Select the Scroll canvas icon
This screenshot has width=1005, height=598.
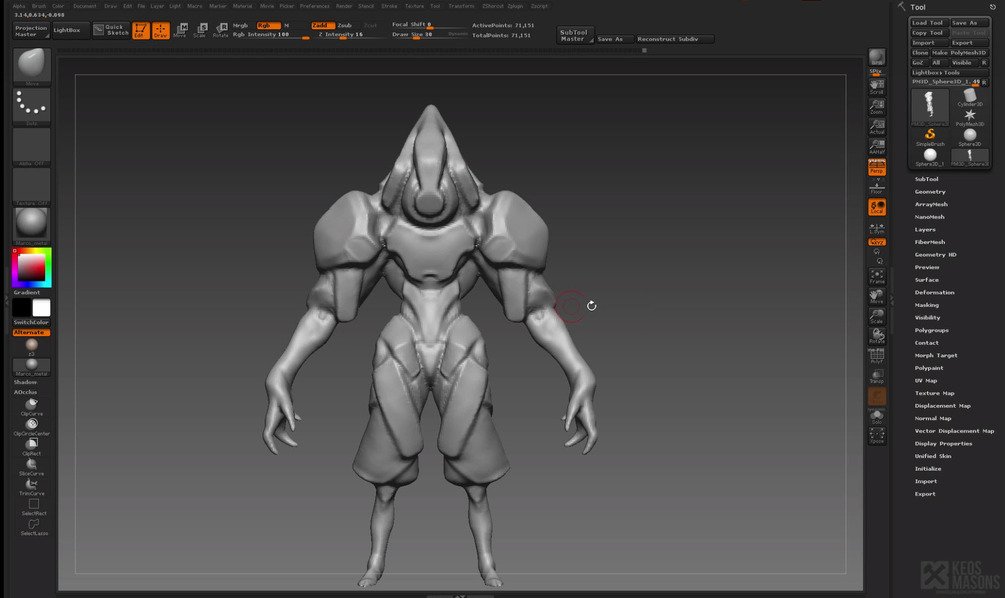tap(877, 87)
